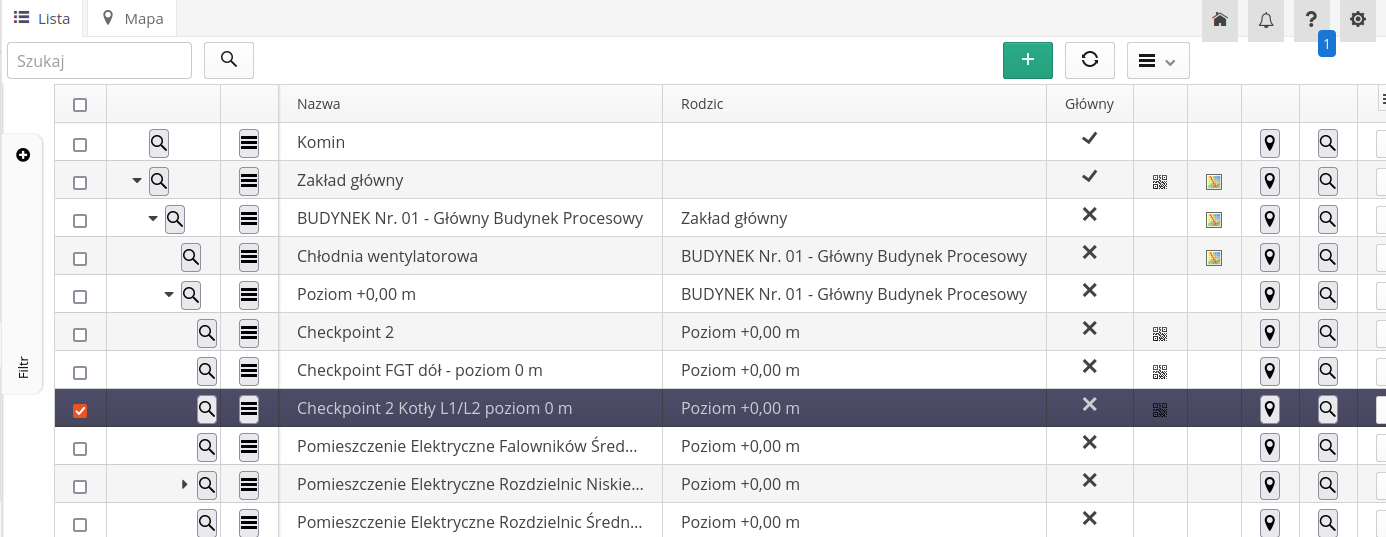Image resolution: width=1386 pixels, height=537 pixels.
Task: Click the help question mark icon
Action: pos(1311,20)
